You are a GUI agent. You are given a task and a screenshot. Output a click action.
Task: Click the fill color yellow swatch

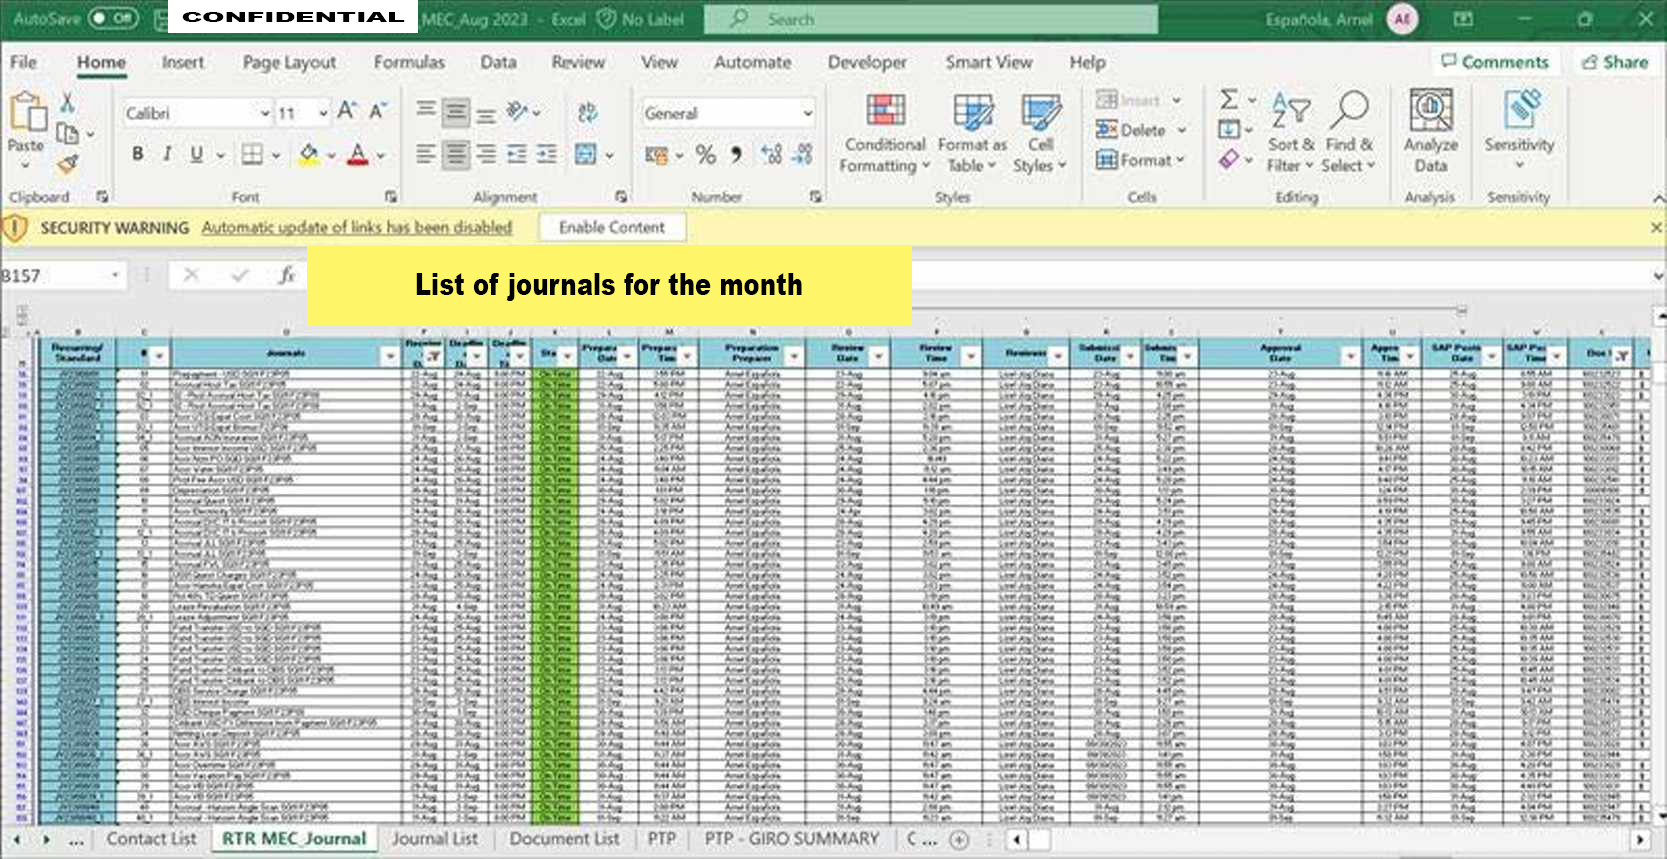tap(308, 155)
